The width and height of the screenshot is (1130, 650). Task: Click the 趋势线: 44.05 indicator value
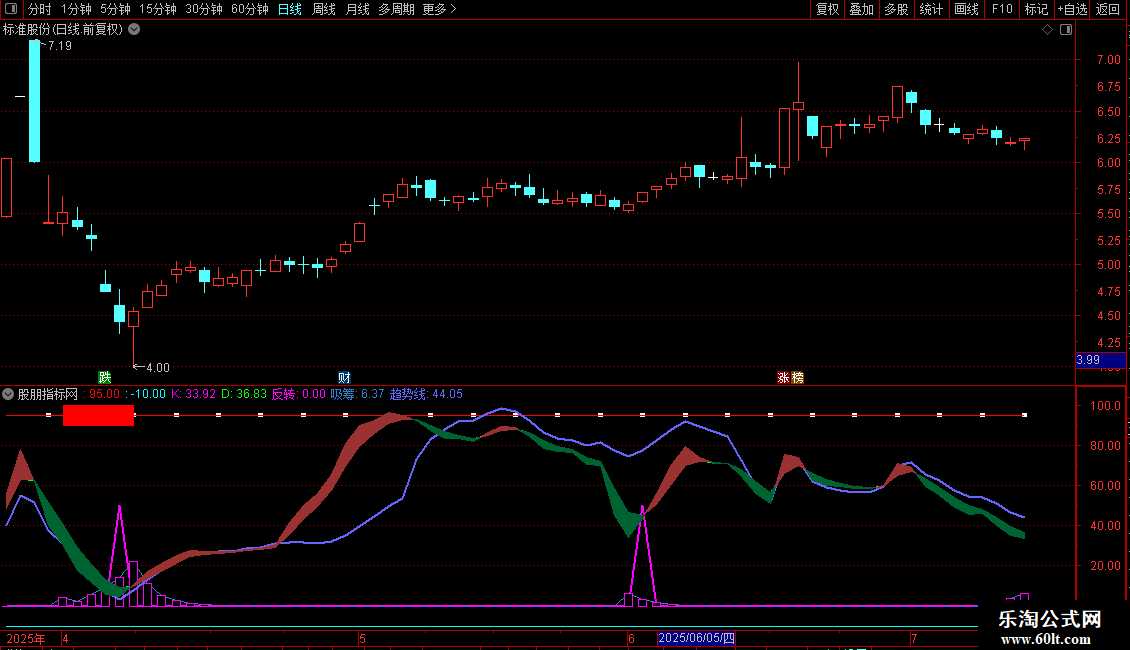426,394
